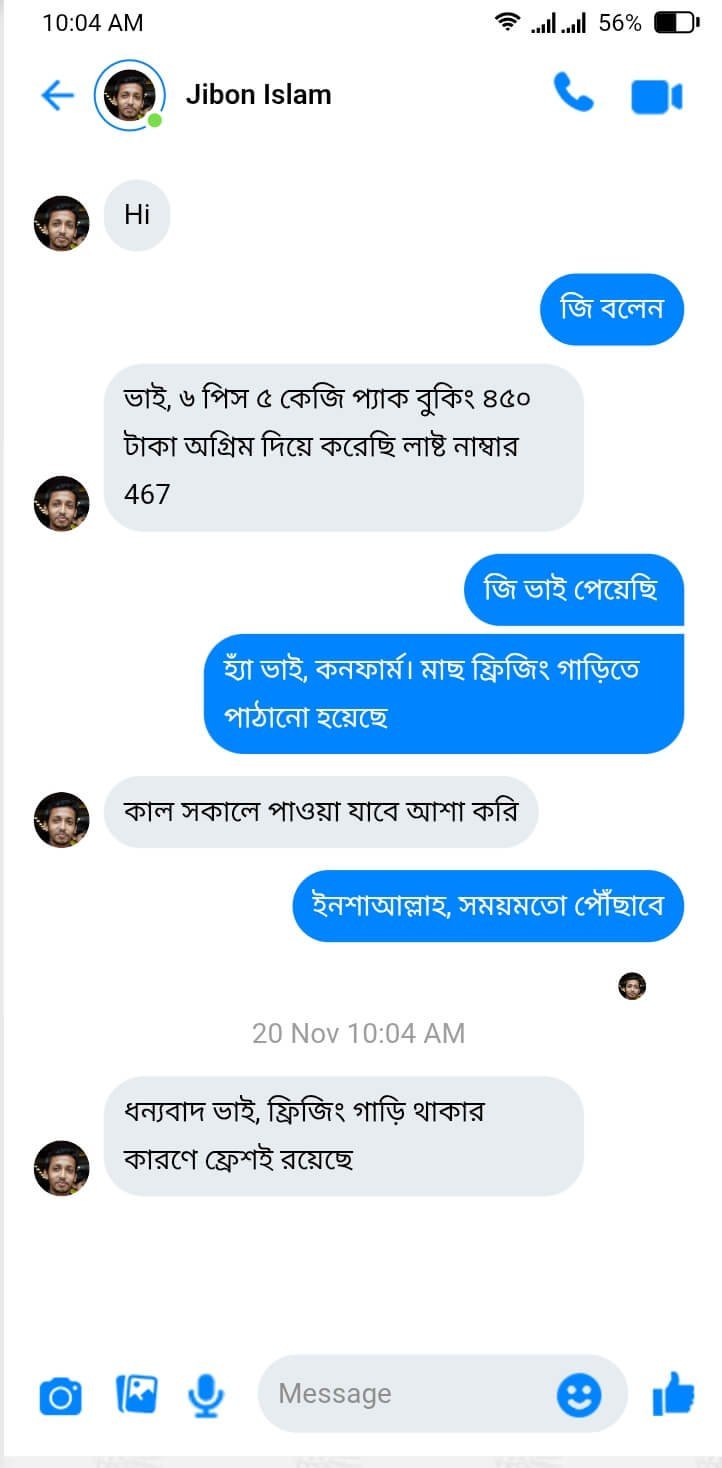Tap the back arrow icon
The height and width of the screenshot is (1468, 722).
[57, 95]
